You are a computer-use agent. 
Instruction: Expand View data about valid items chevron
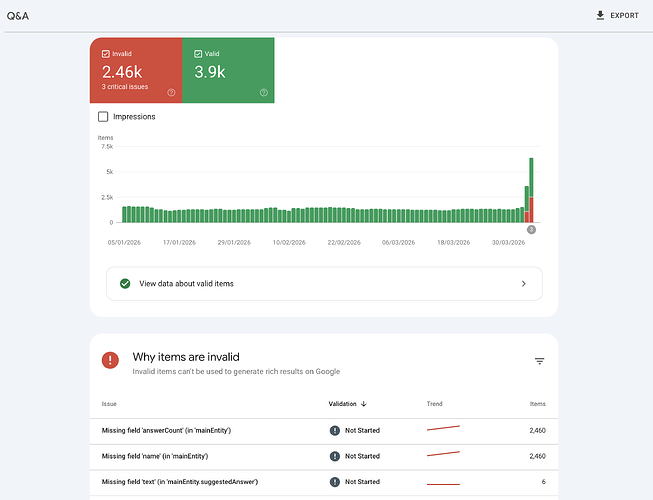(x=523, y=284)
